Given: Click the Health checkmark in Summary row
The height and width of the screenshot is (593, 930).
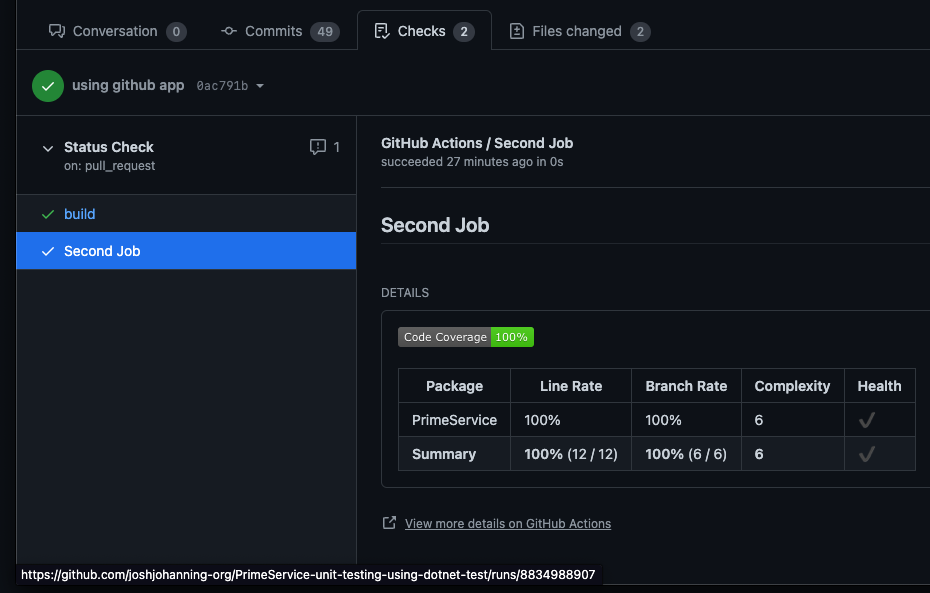Looking at the screenshot, I should (866, 454).
